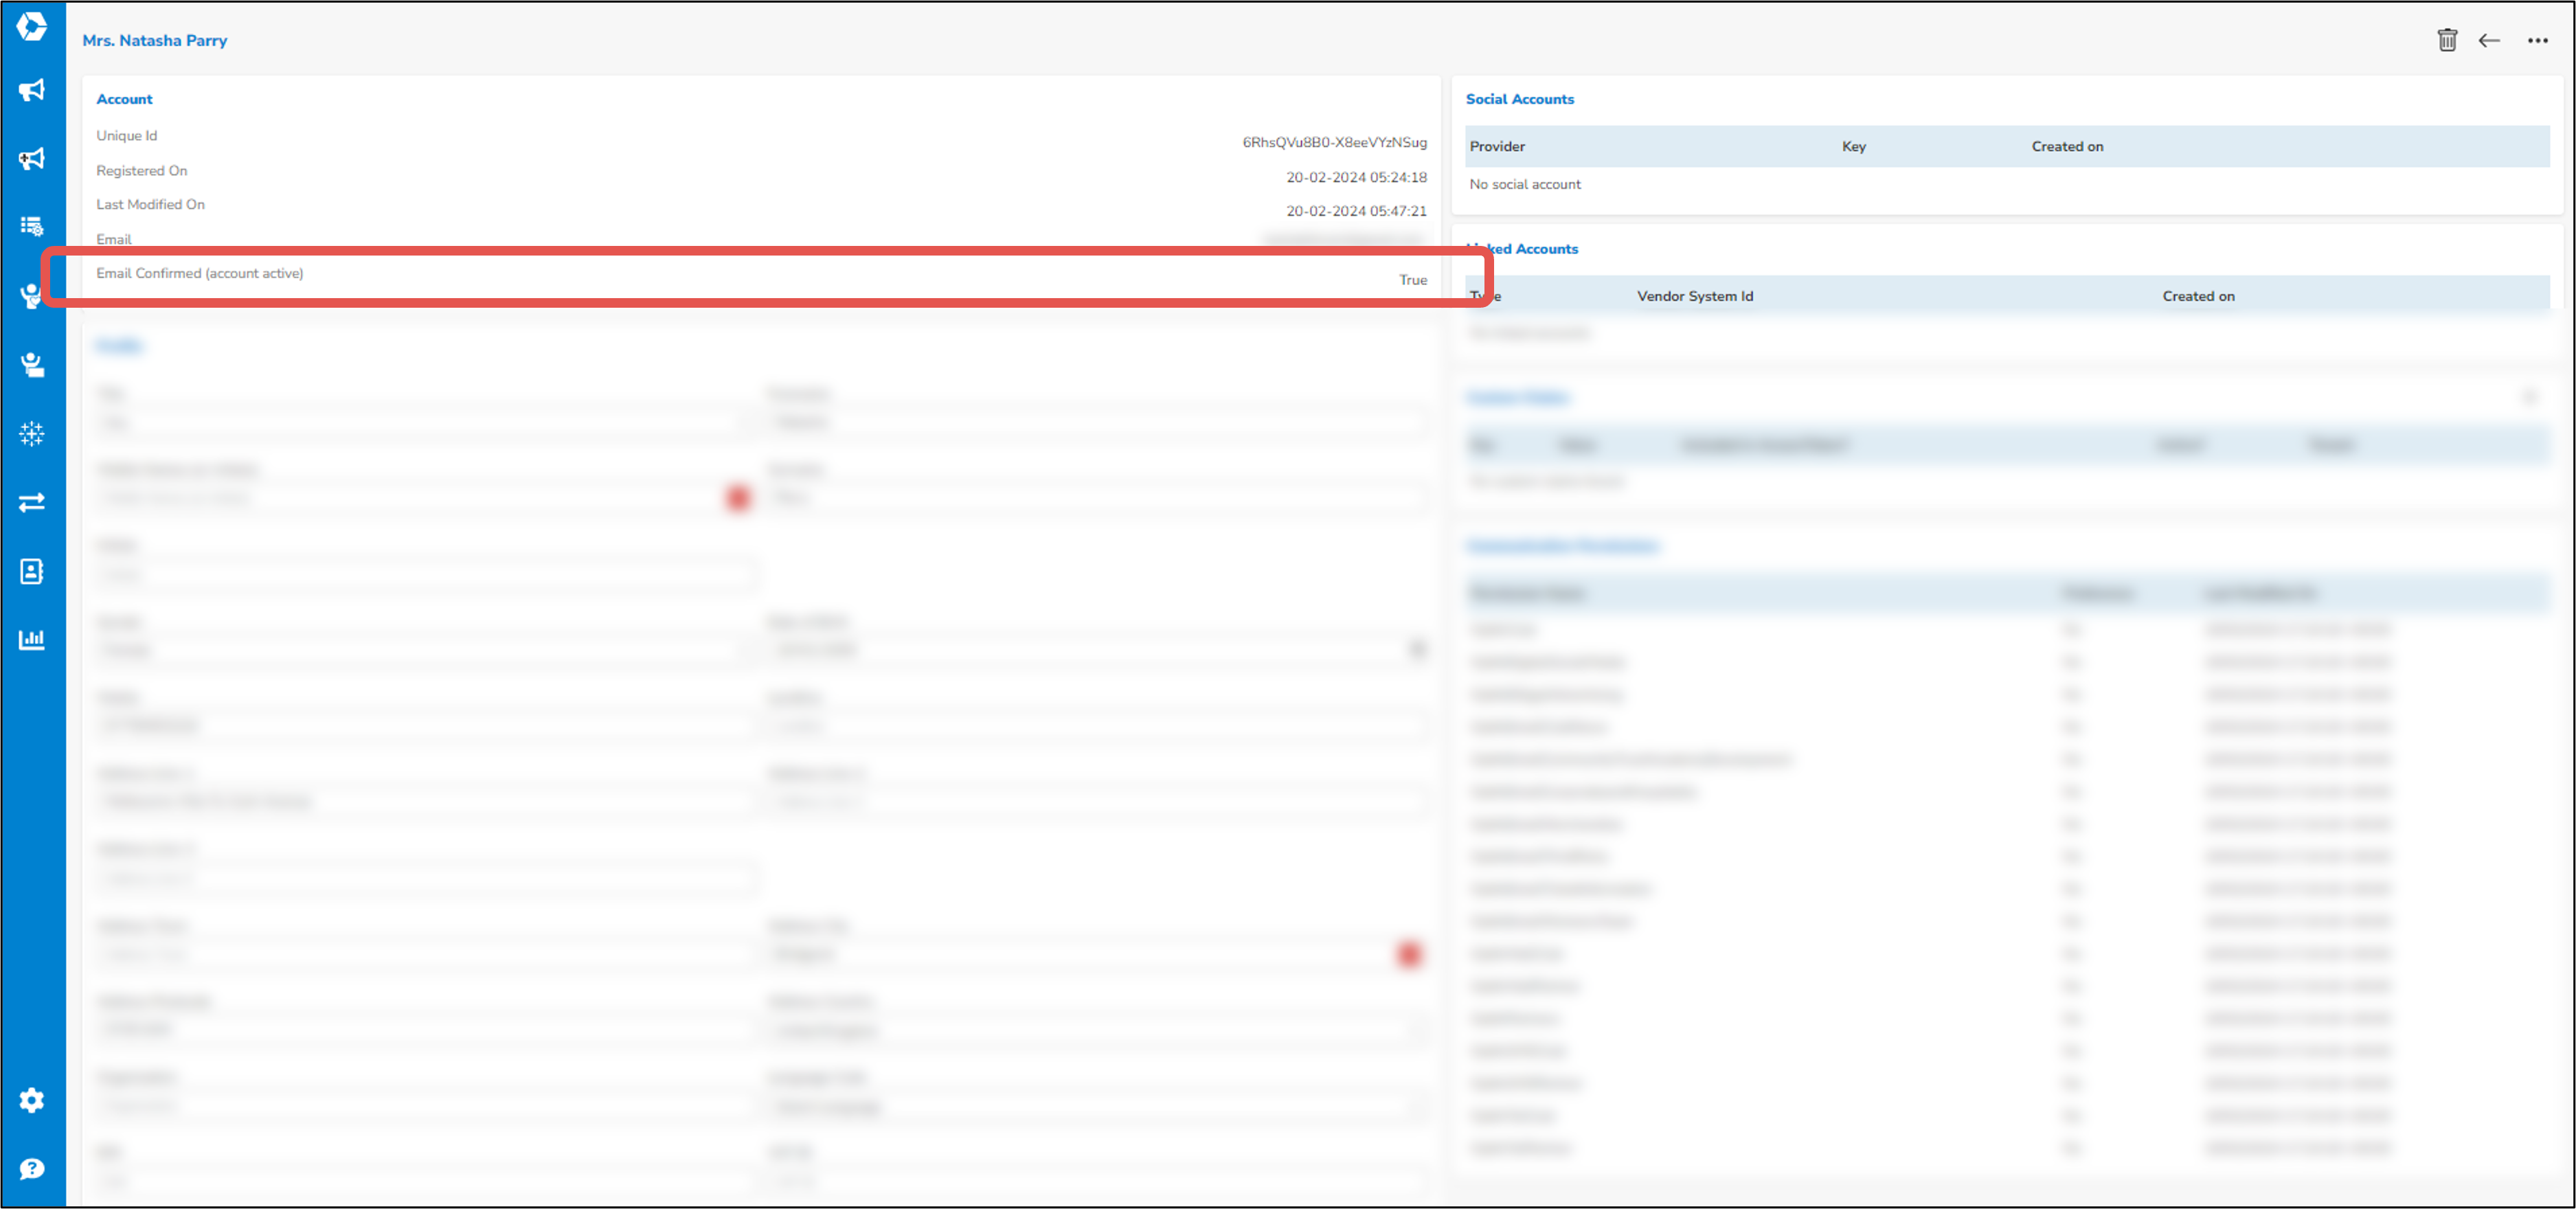Open the list-with-gear settings sidebar icon

(32, 226)
